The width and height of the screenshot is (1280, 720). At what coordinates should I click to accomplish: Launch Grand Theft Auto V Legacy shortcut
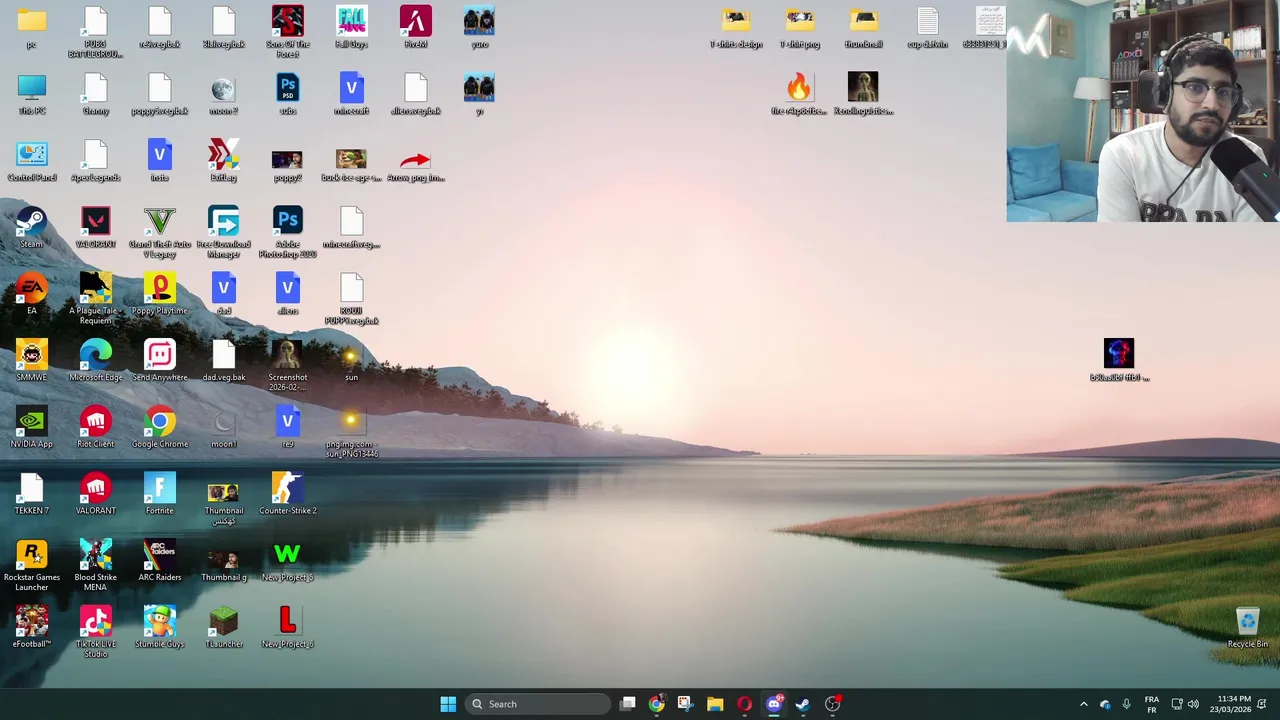[160, 233]
